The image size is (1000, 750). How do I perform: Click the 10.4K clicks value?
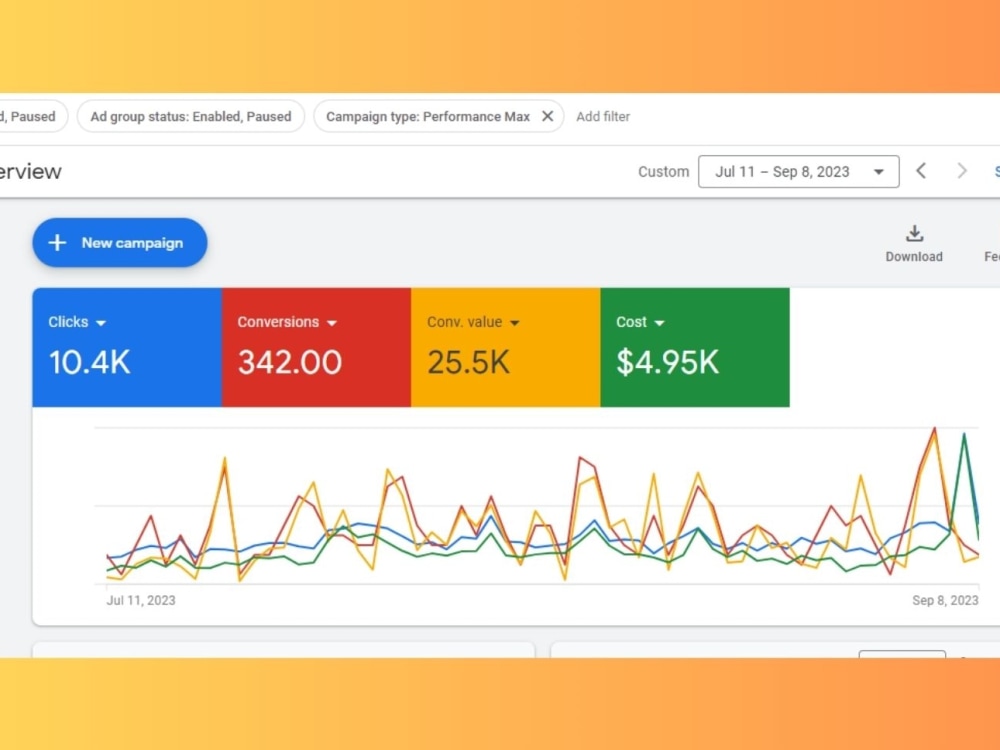point(89,362)
